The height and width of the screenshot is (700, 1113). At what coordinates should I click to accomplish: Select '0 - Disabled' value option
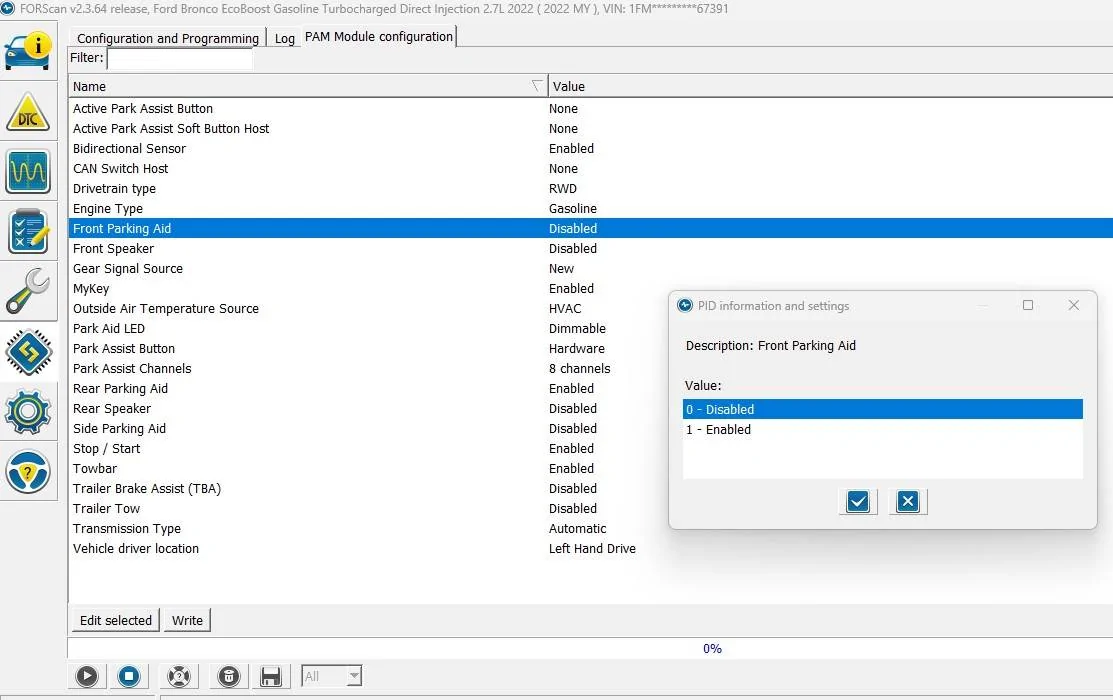pos(882,409)
